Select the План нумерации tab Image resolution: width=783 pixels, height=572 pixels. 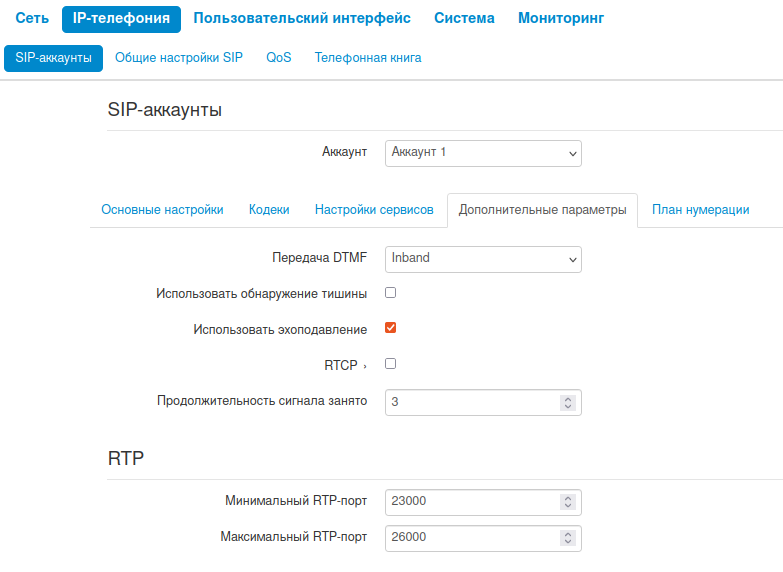point(700,210)
